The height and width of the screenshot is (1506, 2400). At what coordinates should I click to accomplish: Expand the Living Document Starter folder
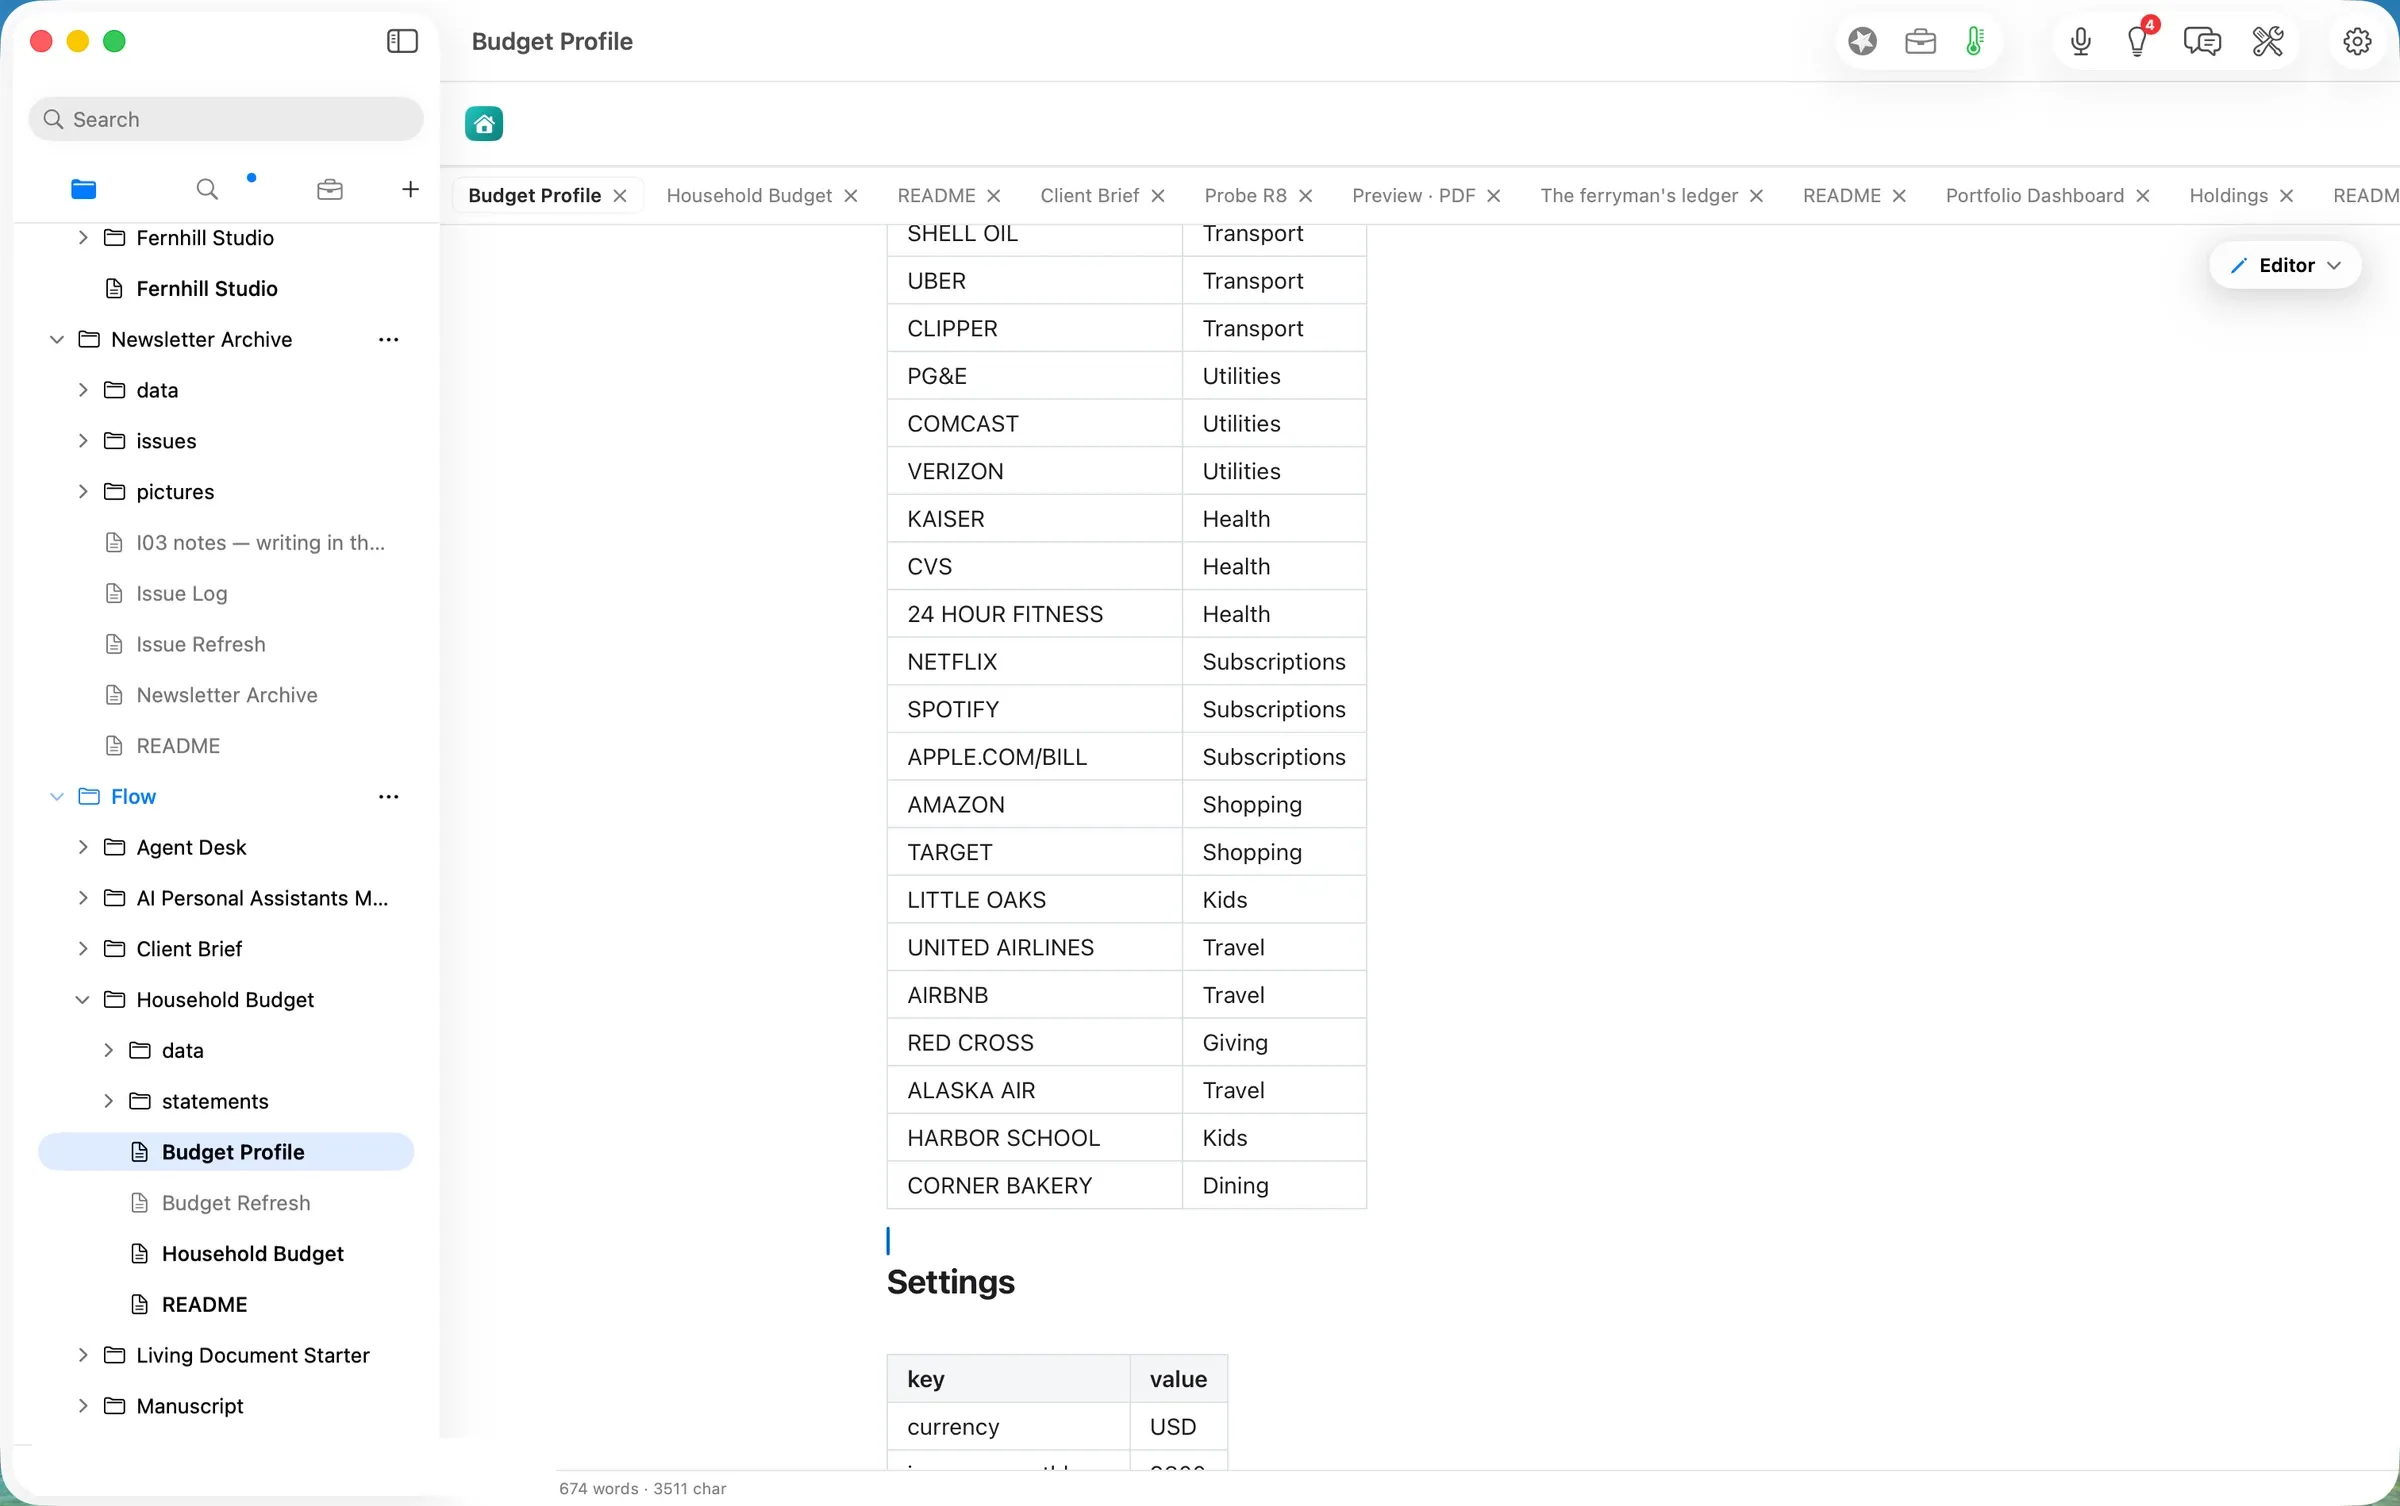pos(83,1355)
